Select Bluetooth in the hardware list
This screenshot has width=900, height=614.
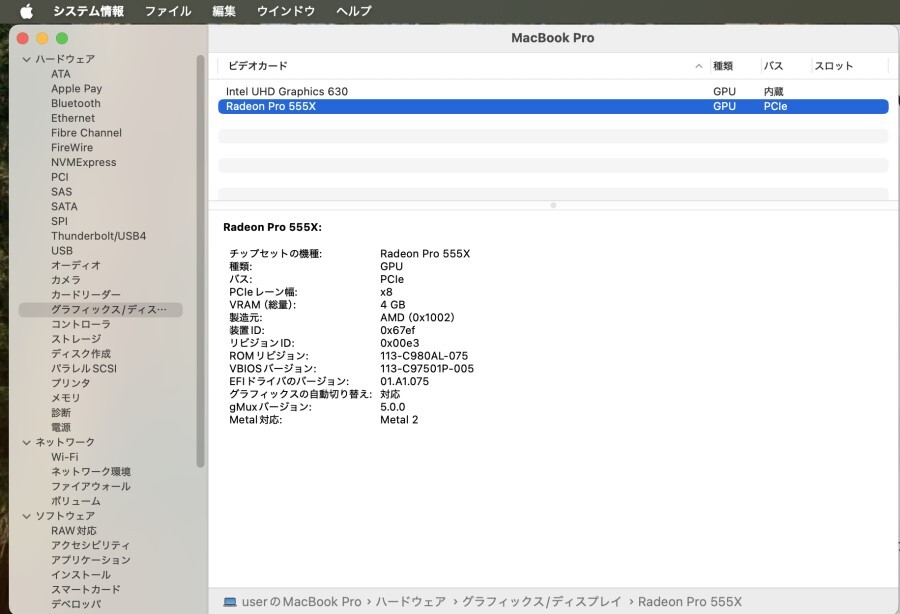(x=75, y=103)
